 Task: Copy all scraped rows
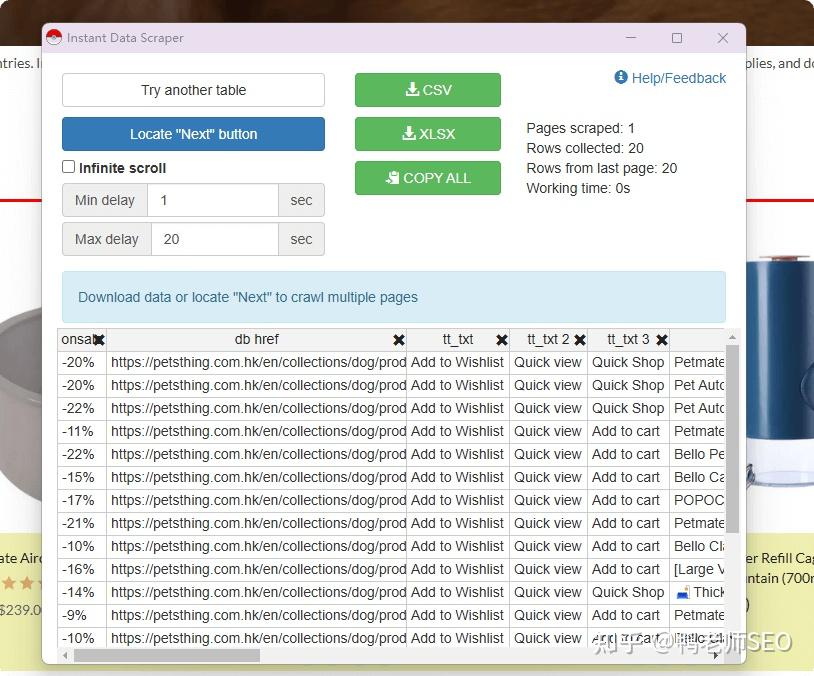pyautogui.click(x=428, y=178)
